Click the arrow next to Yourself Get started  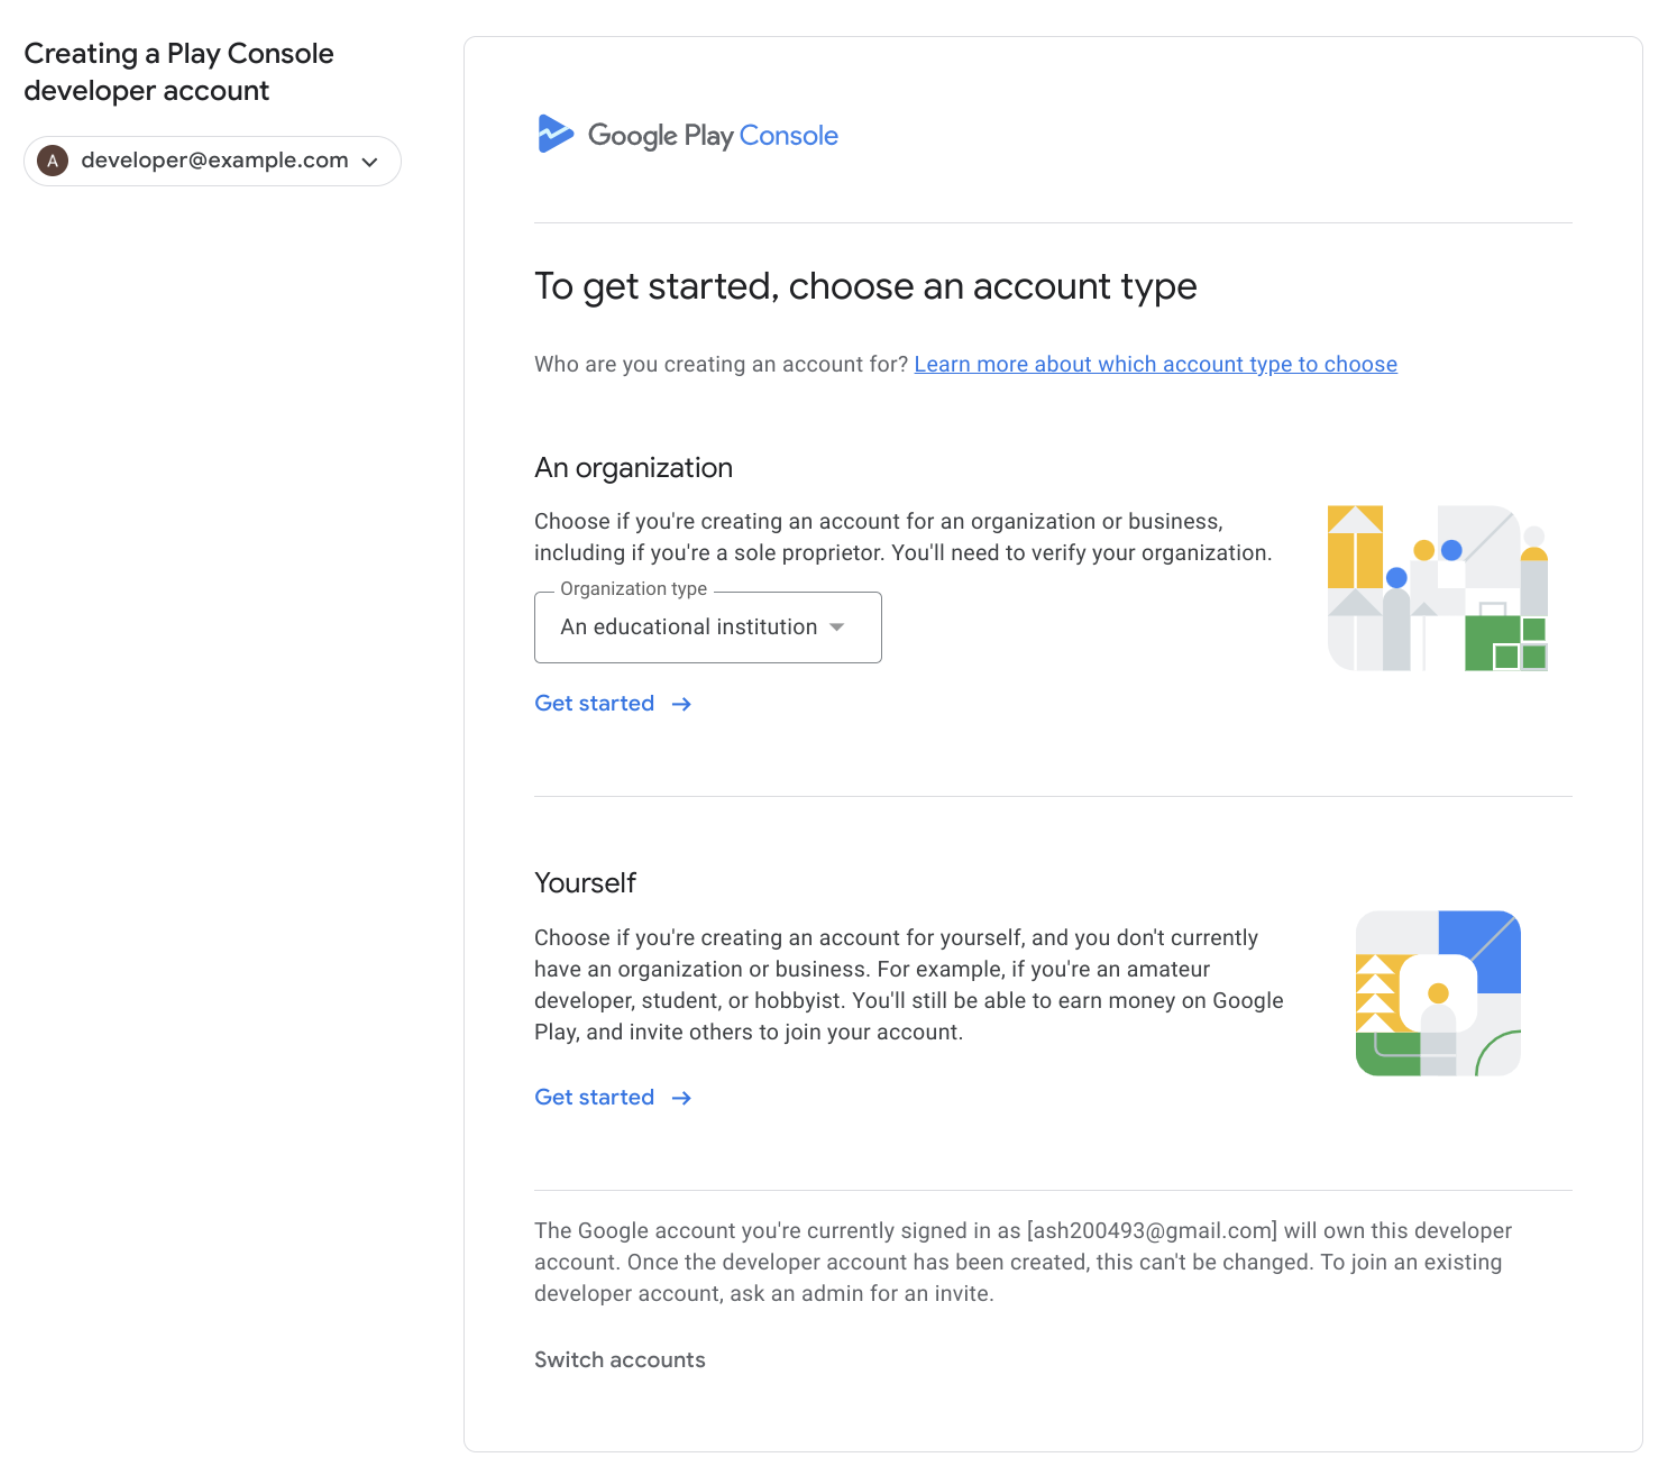(x=681, y=1098)
